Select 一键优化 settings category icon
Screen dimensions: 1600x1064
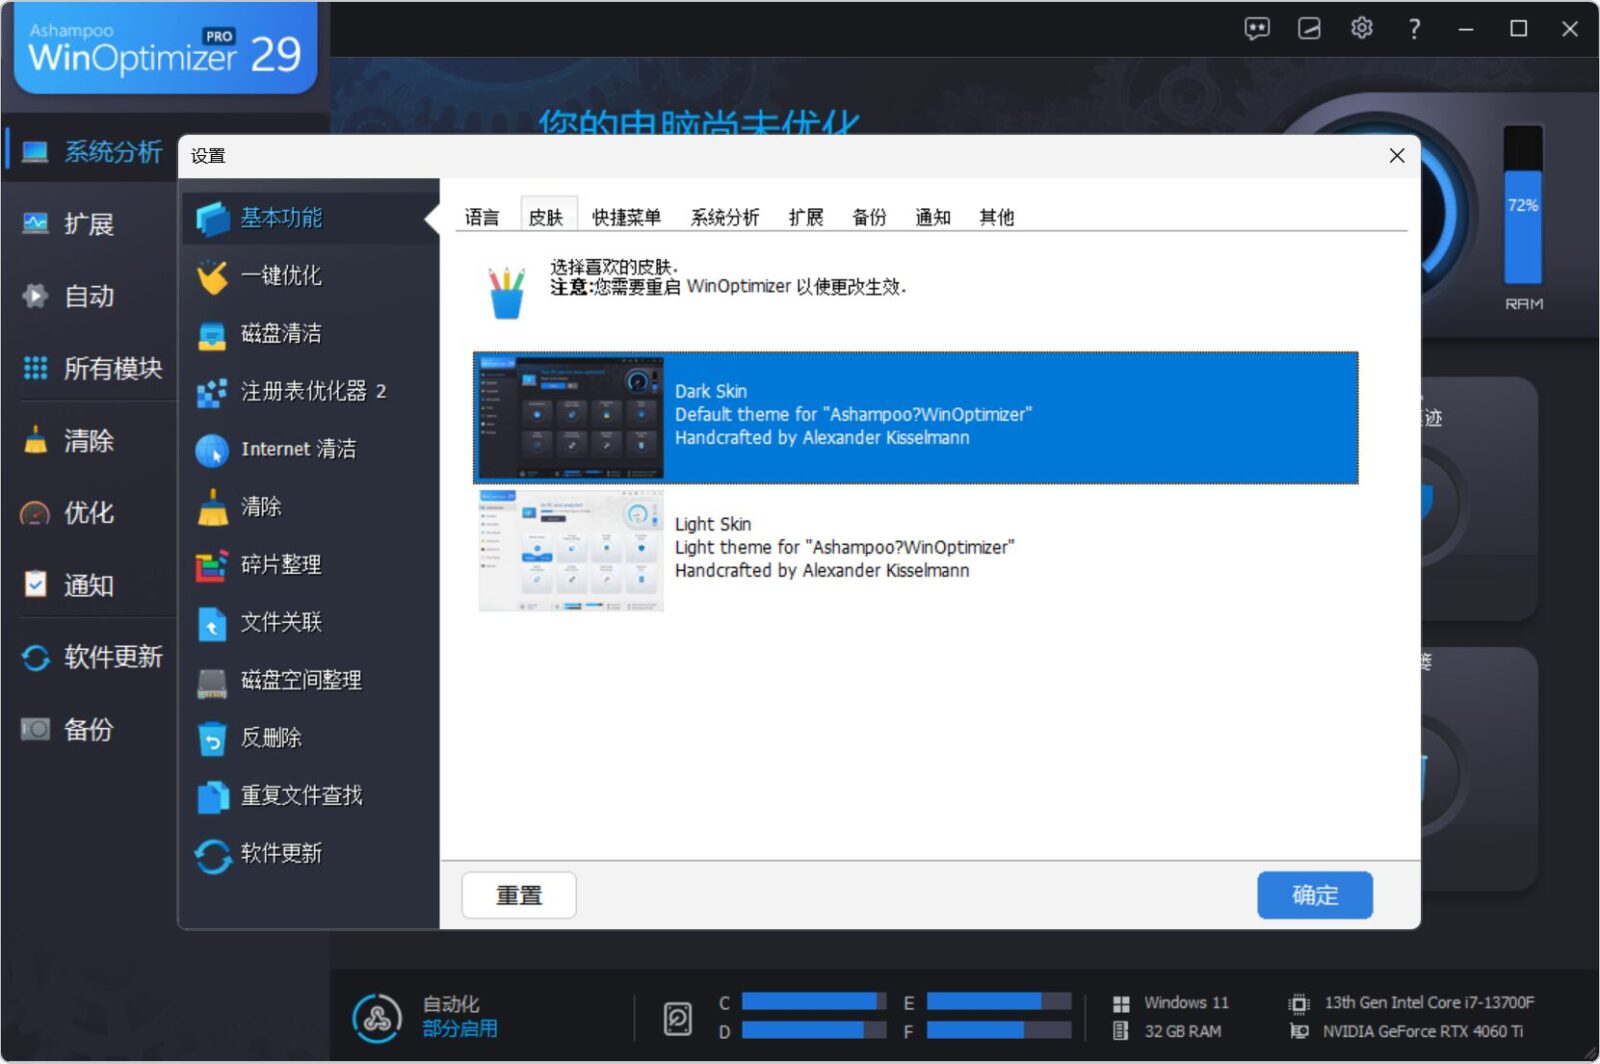click(x=213, y=276)
